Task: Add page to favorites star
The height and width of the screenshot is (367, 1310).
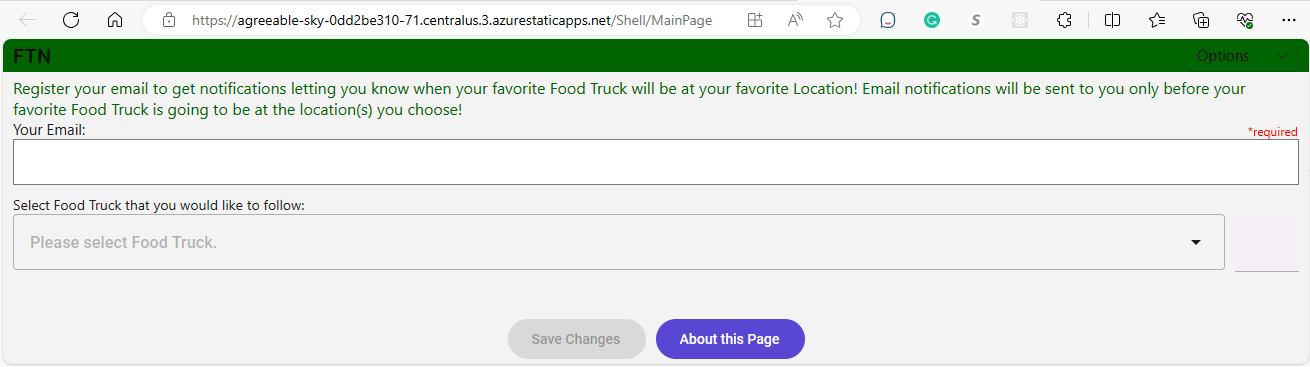Action: click(835, 20)
